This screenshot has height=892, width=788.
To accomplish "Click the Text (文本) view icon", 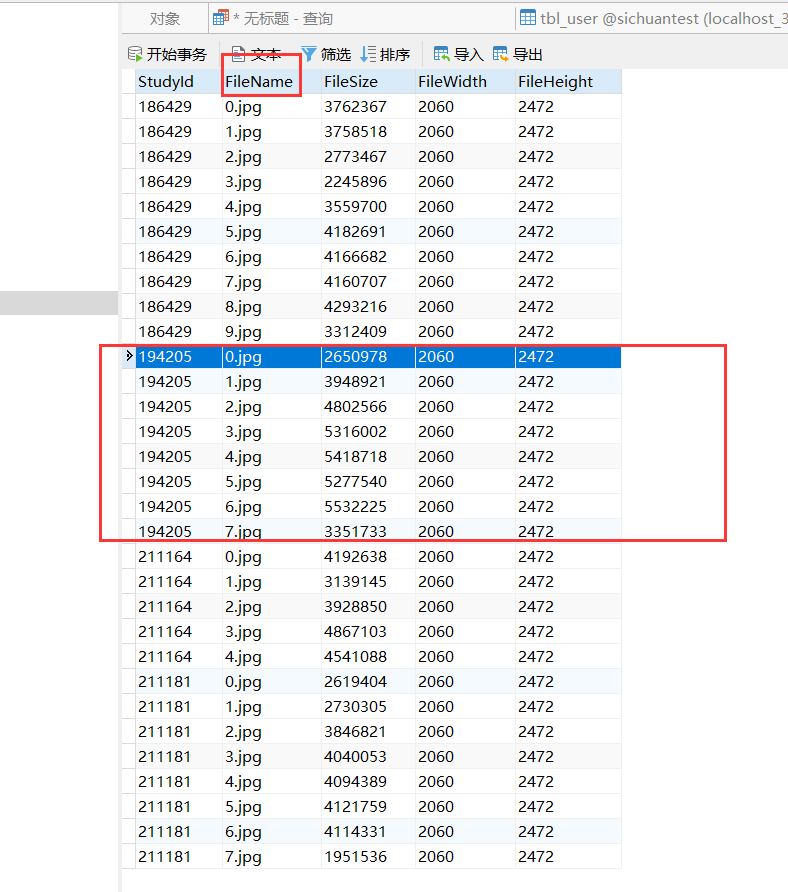I will click(x=239, y=54).
